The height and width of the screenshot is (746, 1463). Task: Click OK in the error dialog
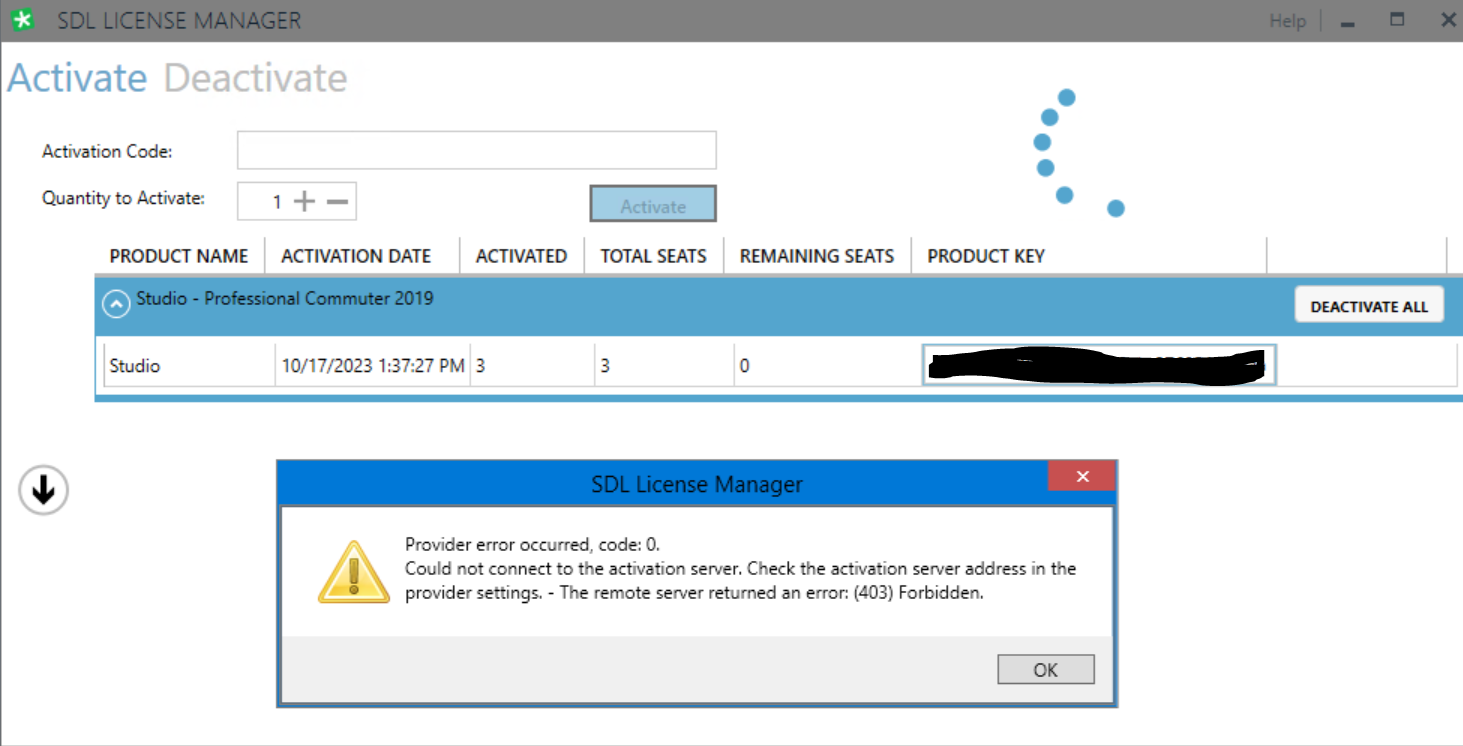click(1046, 670)
